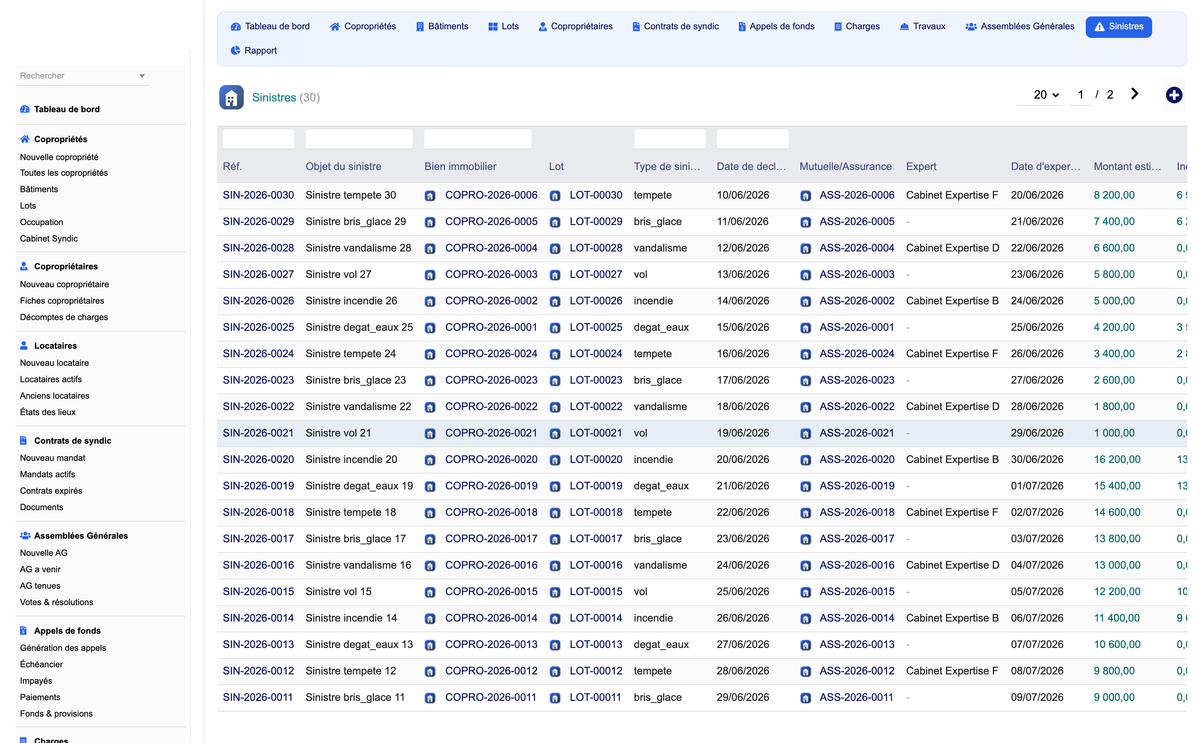Click the blue plus add sinistre icon
Viewport: 1200px width, 743px height.
click(x=1174, y=95)
